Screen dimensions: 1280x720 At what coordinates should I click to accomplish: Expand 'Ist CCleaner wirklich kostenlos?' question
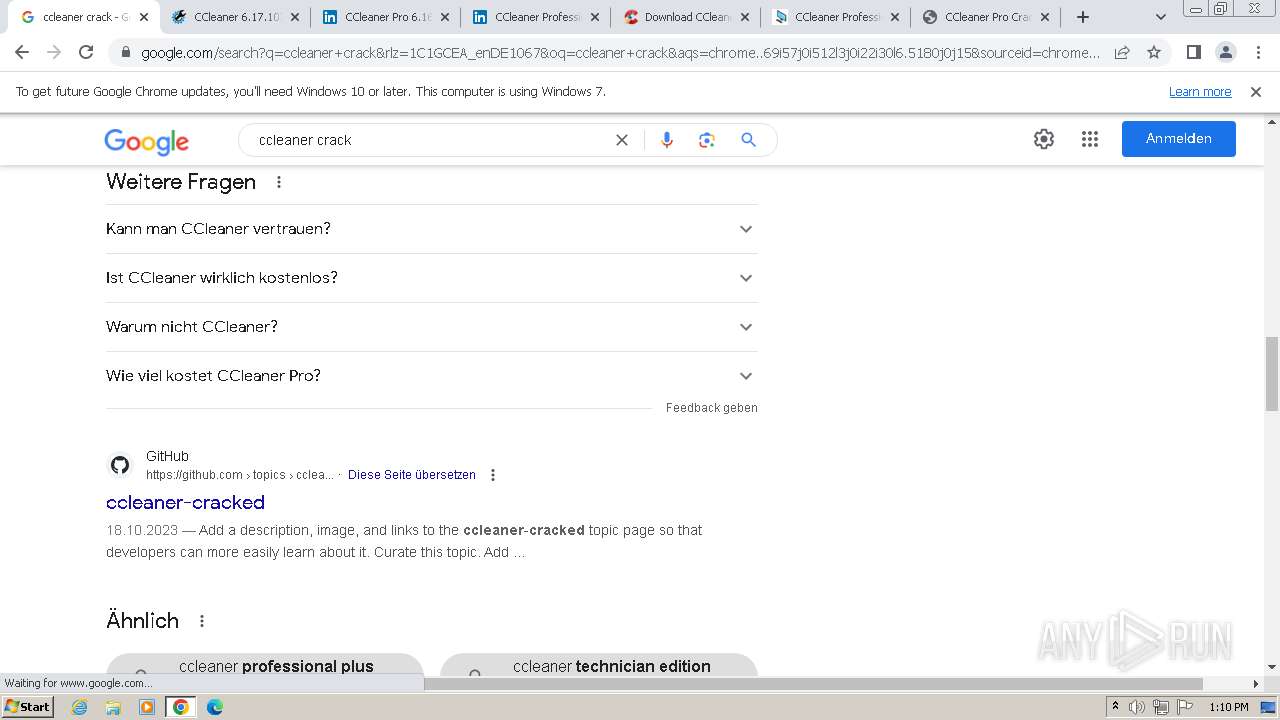(x=432, y=278)
